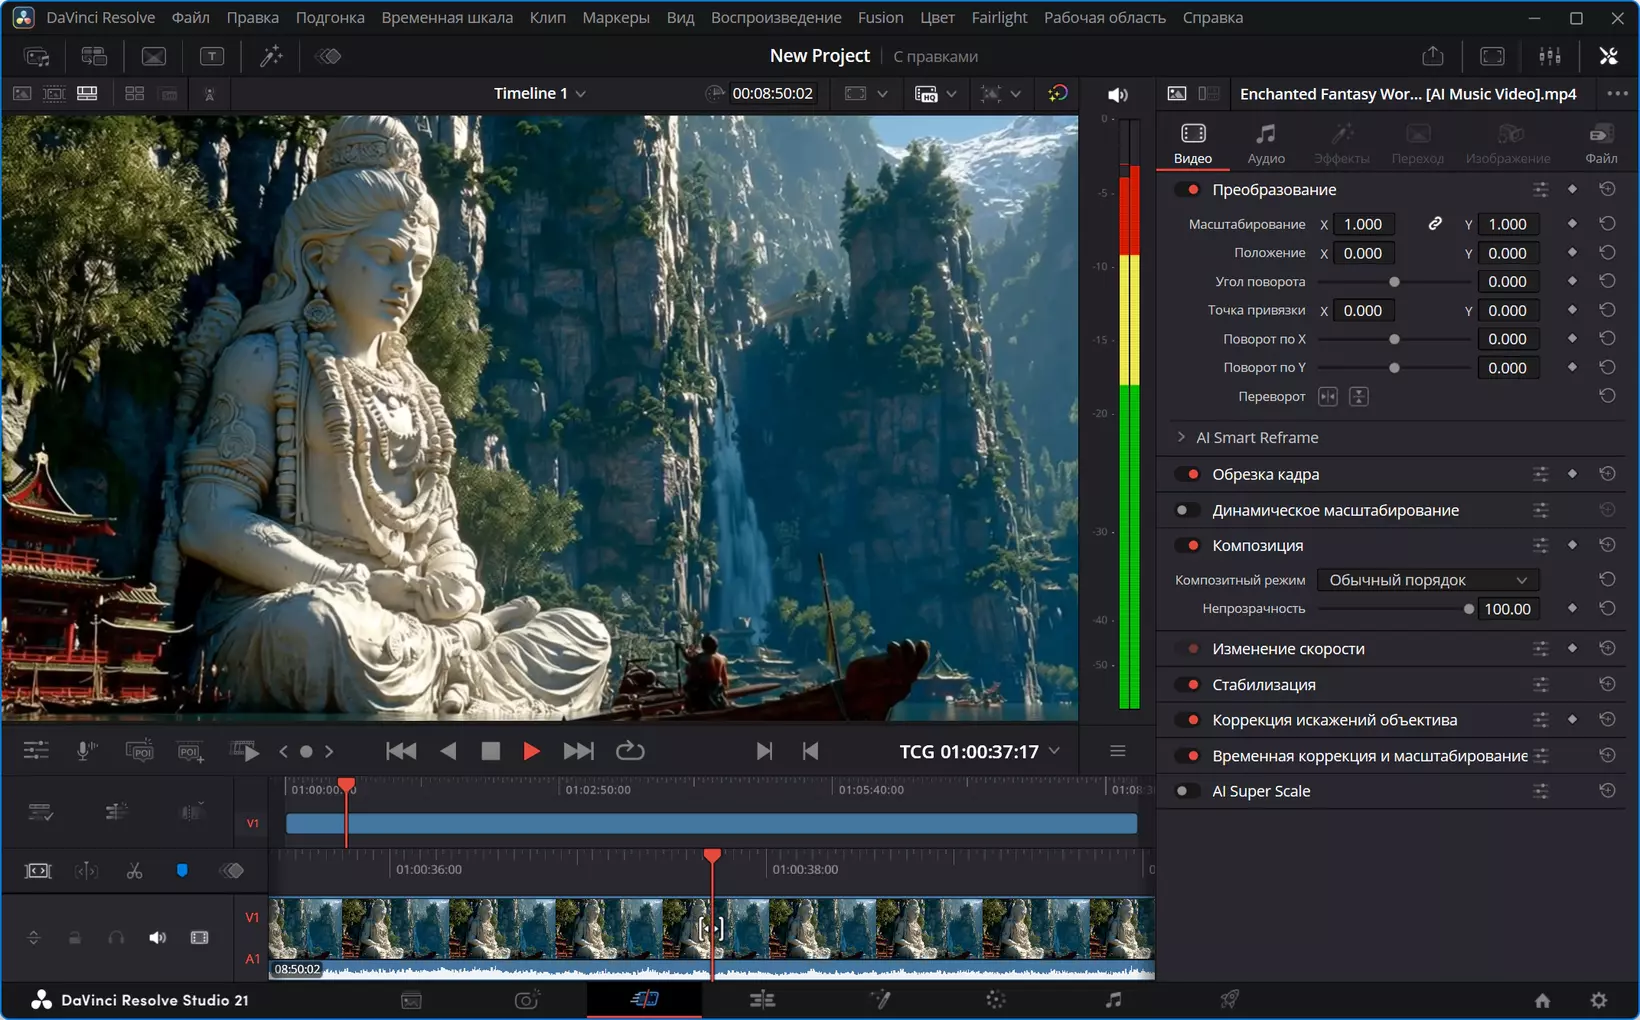Viewport: 1640px width, 1020px height.
Task: Reset the Непрозрачность value
Action: pyautogui.click(x=1607, y=608)
